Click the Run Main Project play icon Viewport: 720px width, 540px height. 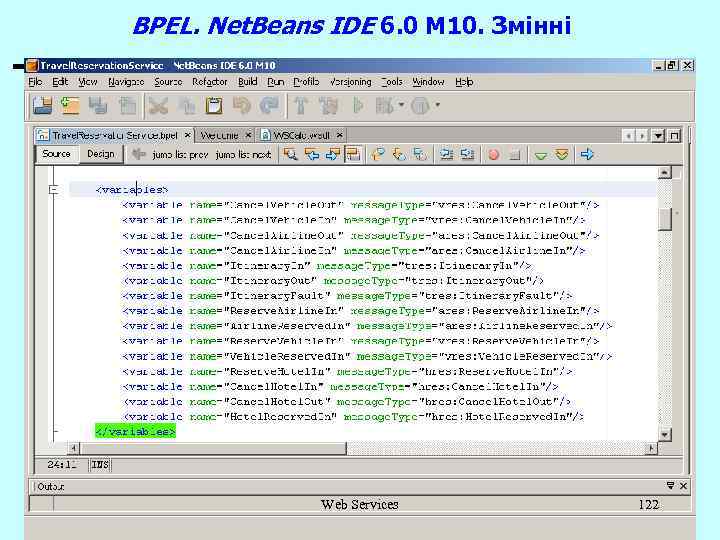(358, 106)
